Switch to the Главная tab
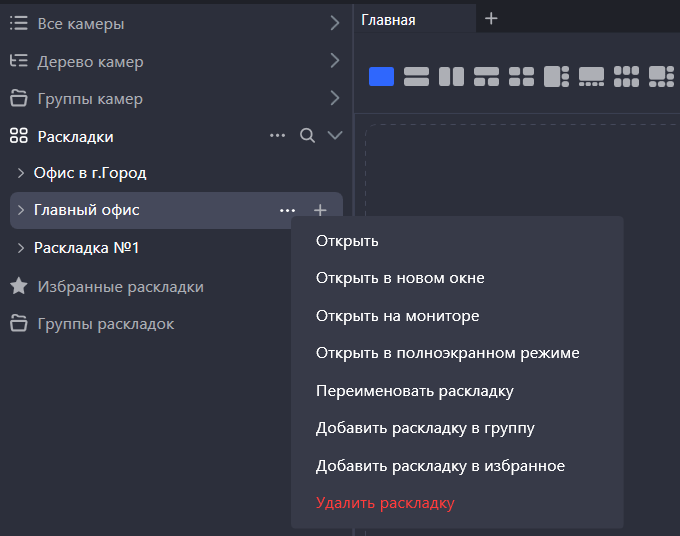 point(389,20)
